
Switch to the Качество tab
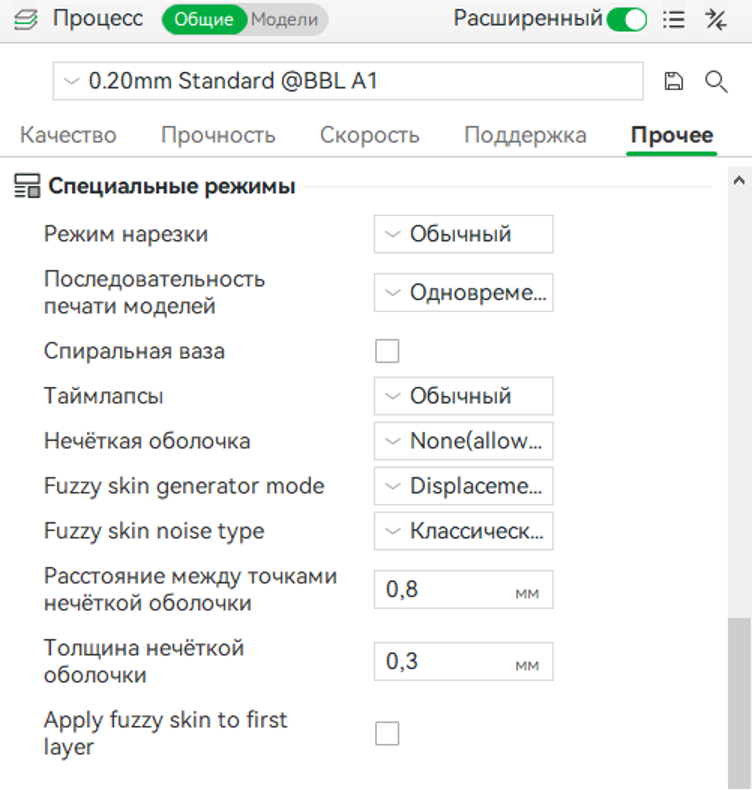68,135
